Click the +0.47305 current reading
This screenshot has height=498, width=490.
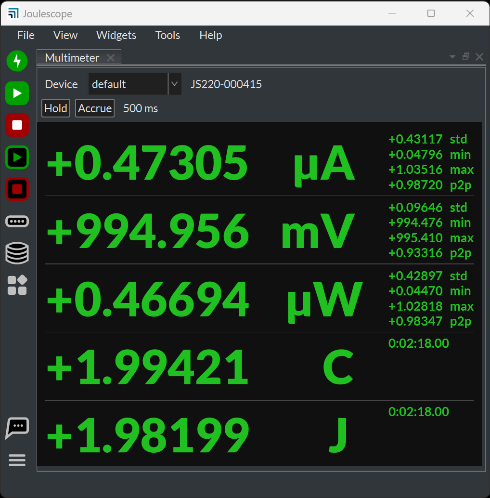tap(147, 163)
